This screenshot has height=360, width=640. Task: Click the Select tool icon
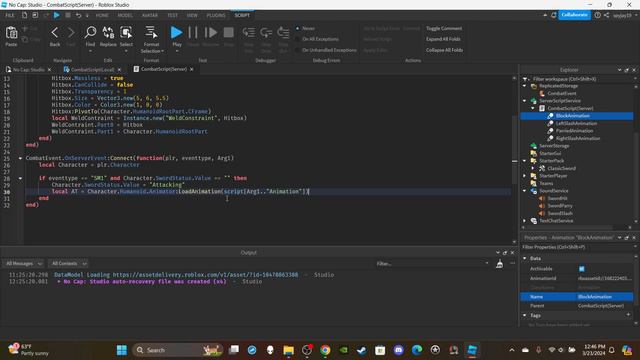126,33
